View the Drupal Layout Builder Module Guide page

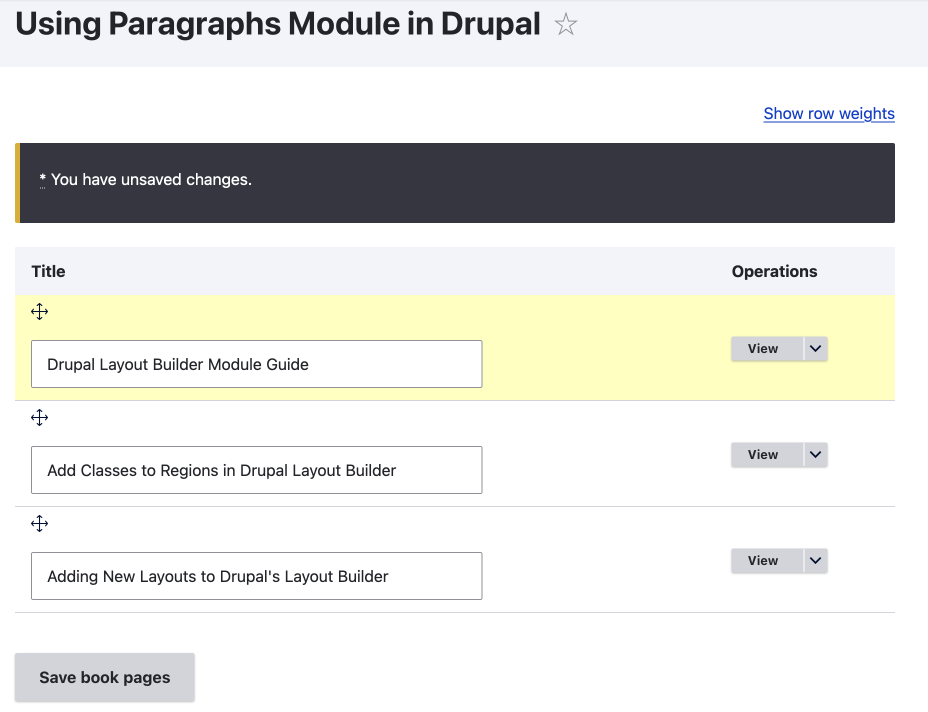767,349
